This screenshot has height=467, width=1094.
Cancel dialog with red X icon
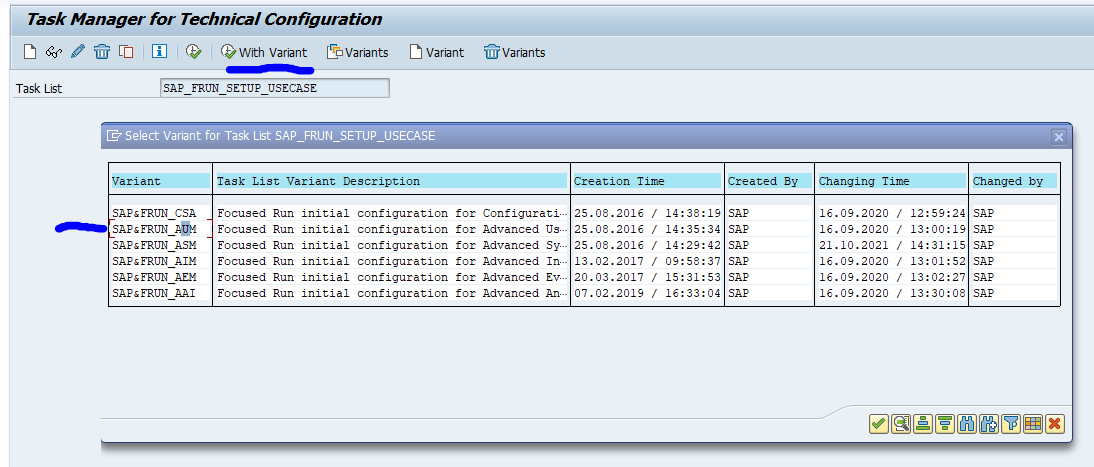[x=1054, y=423]
